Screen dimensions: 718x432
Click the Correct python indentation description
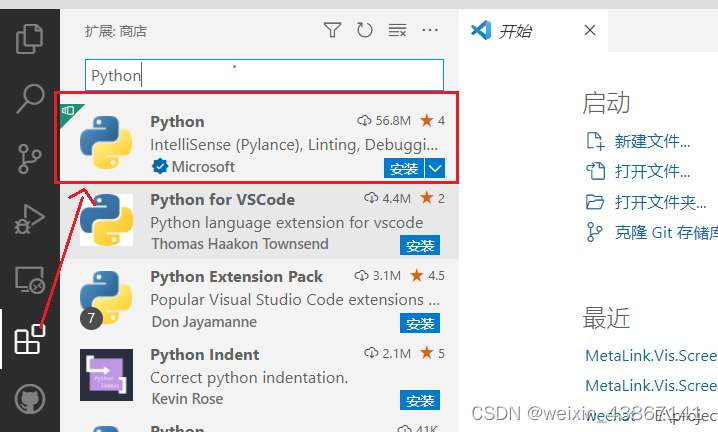(249, 377)
